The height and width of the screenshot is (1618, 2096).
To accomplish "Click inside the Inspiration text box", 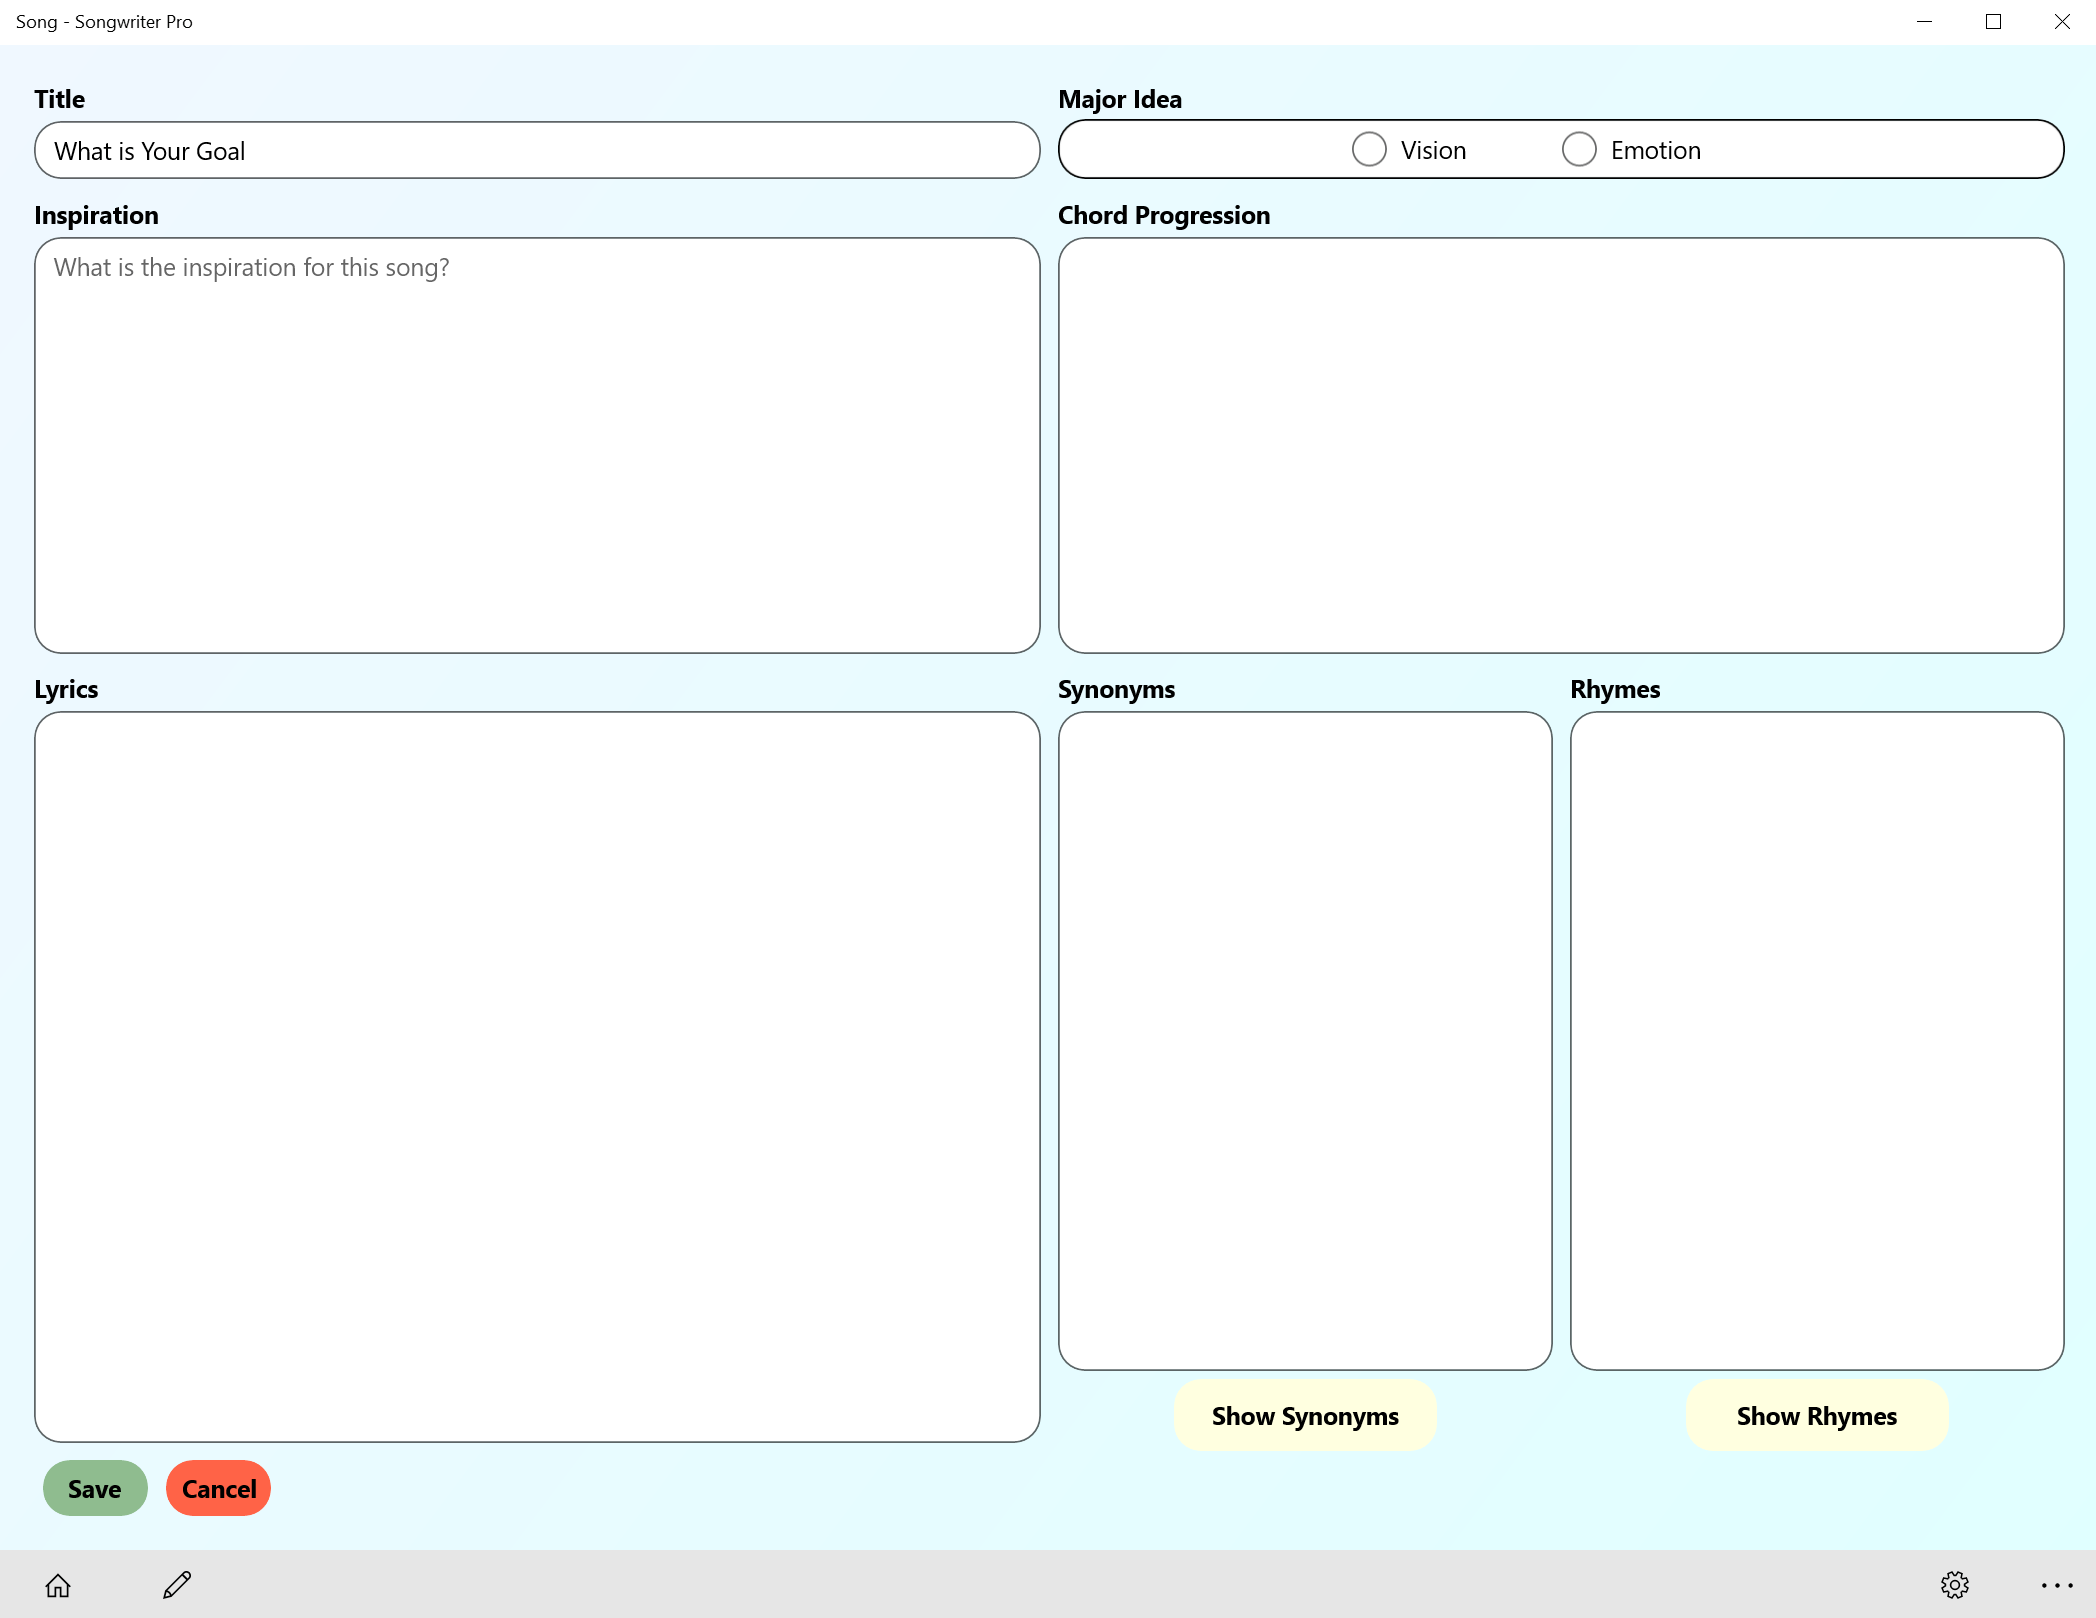I will [x=537, y=446].
